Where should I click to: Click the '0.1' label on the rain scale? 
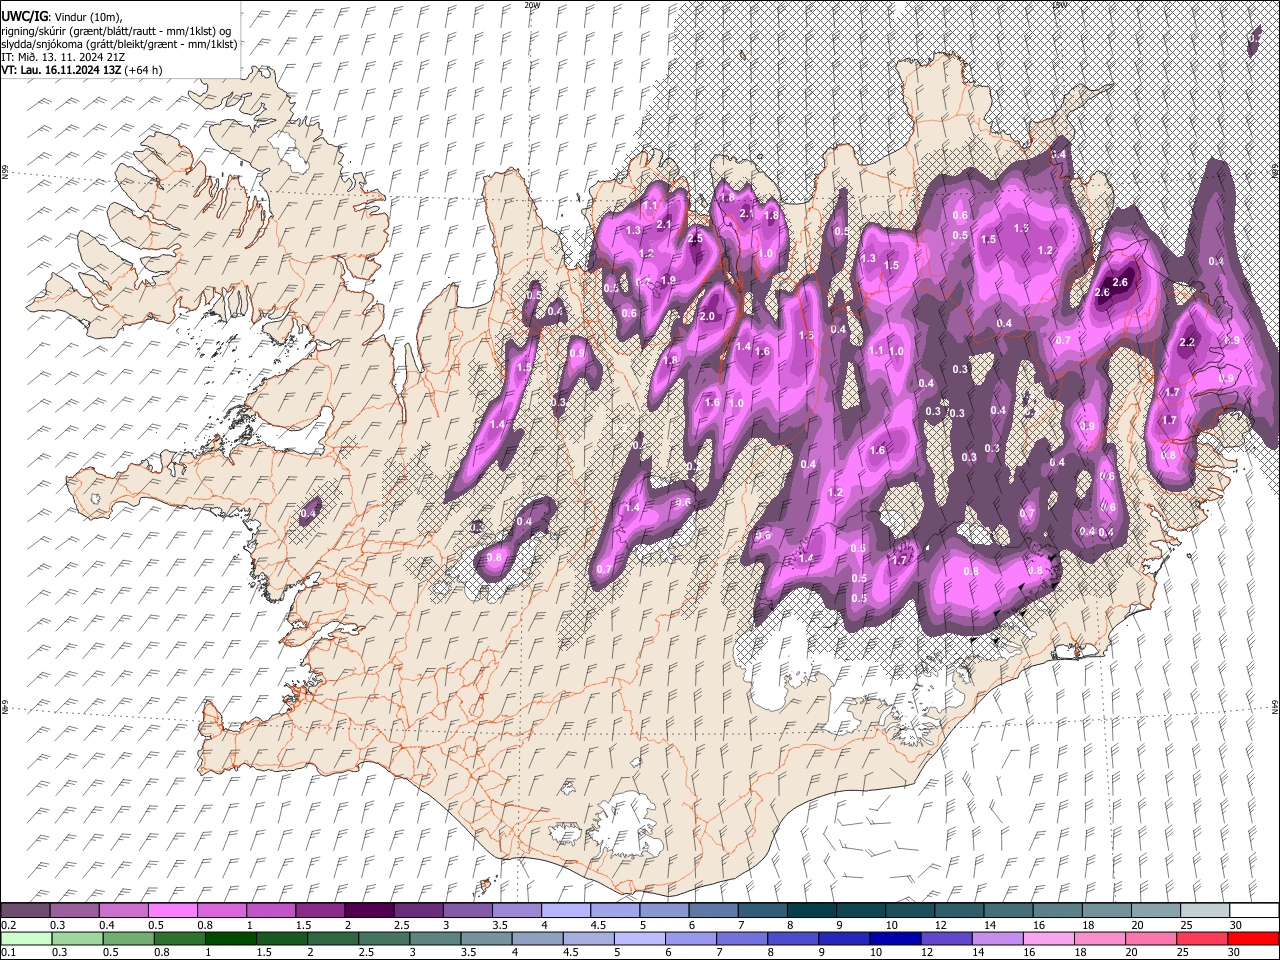click(7, 953)
